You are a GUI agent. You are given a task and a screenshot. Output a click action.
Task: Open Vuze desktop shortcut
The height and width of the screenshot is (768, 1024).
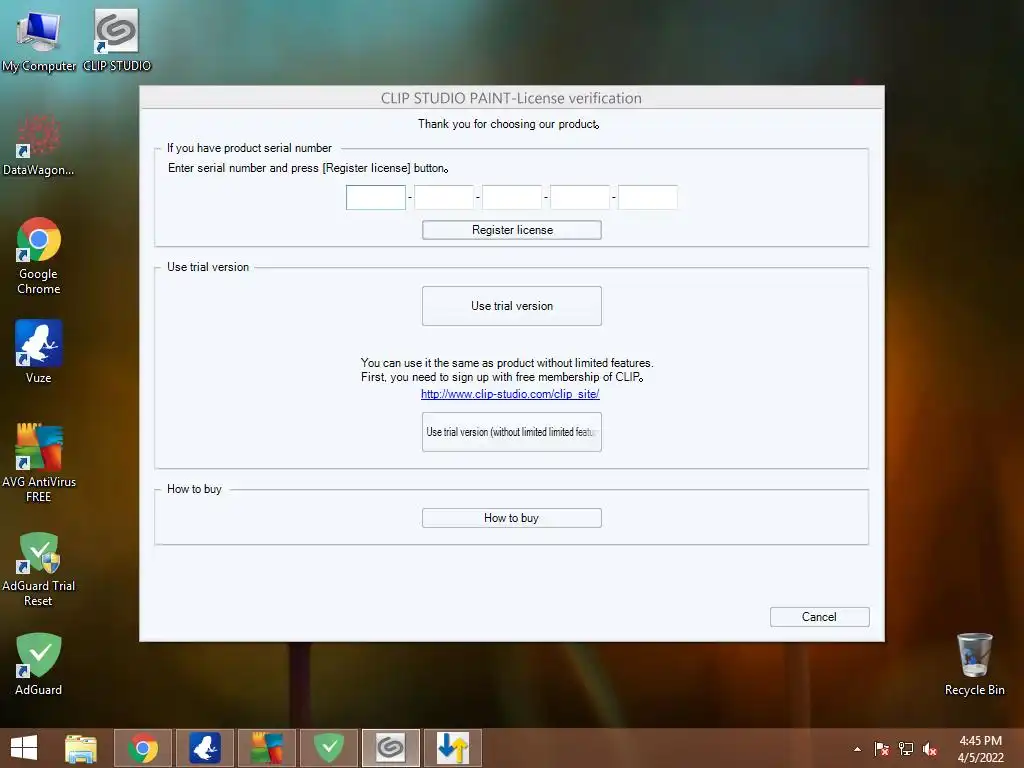39,351
